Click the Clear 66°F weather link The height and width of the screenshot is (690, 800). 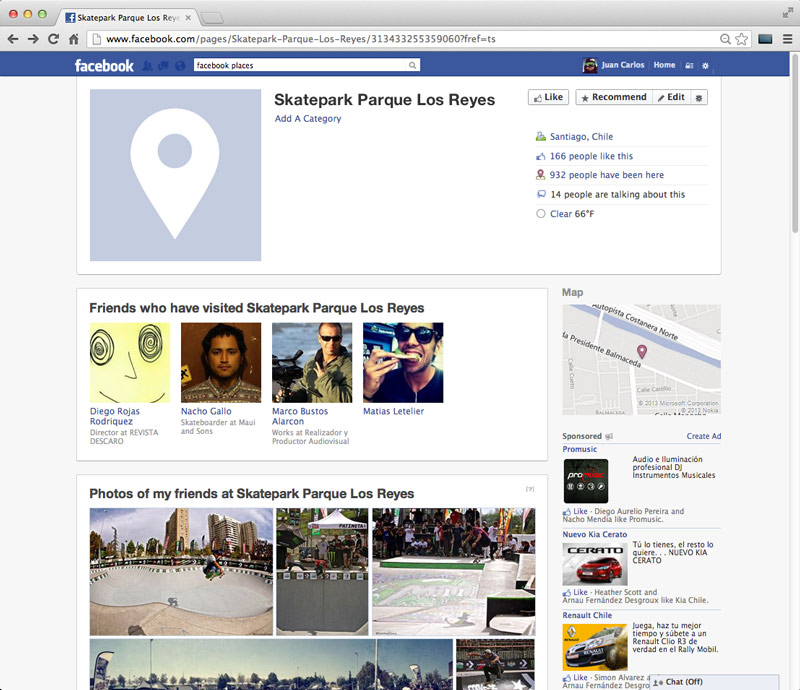coord(572,214)
